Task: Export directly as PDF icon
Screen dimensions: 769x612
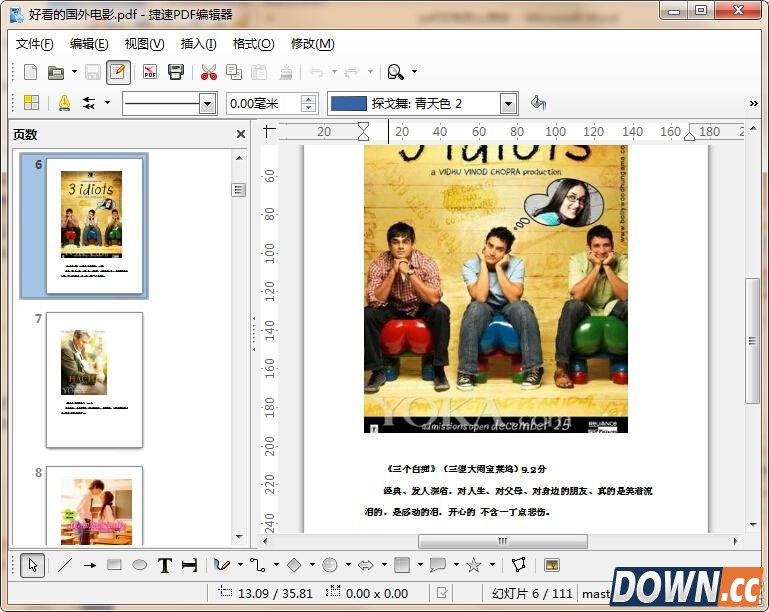Action: click(x=150, y=73)
